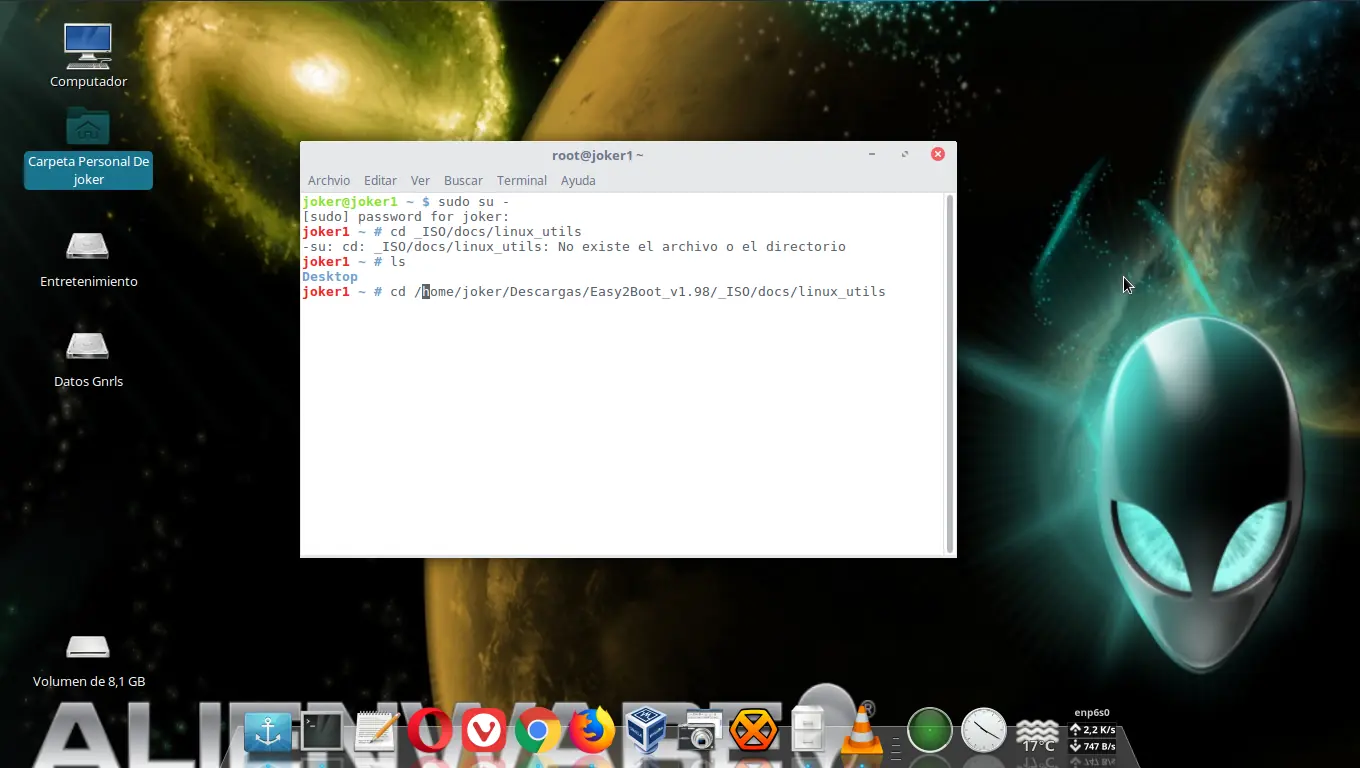Screen dimensions: 1360x768
Task: Open the Buscar menu
Action: click(x=463, y=180)
